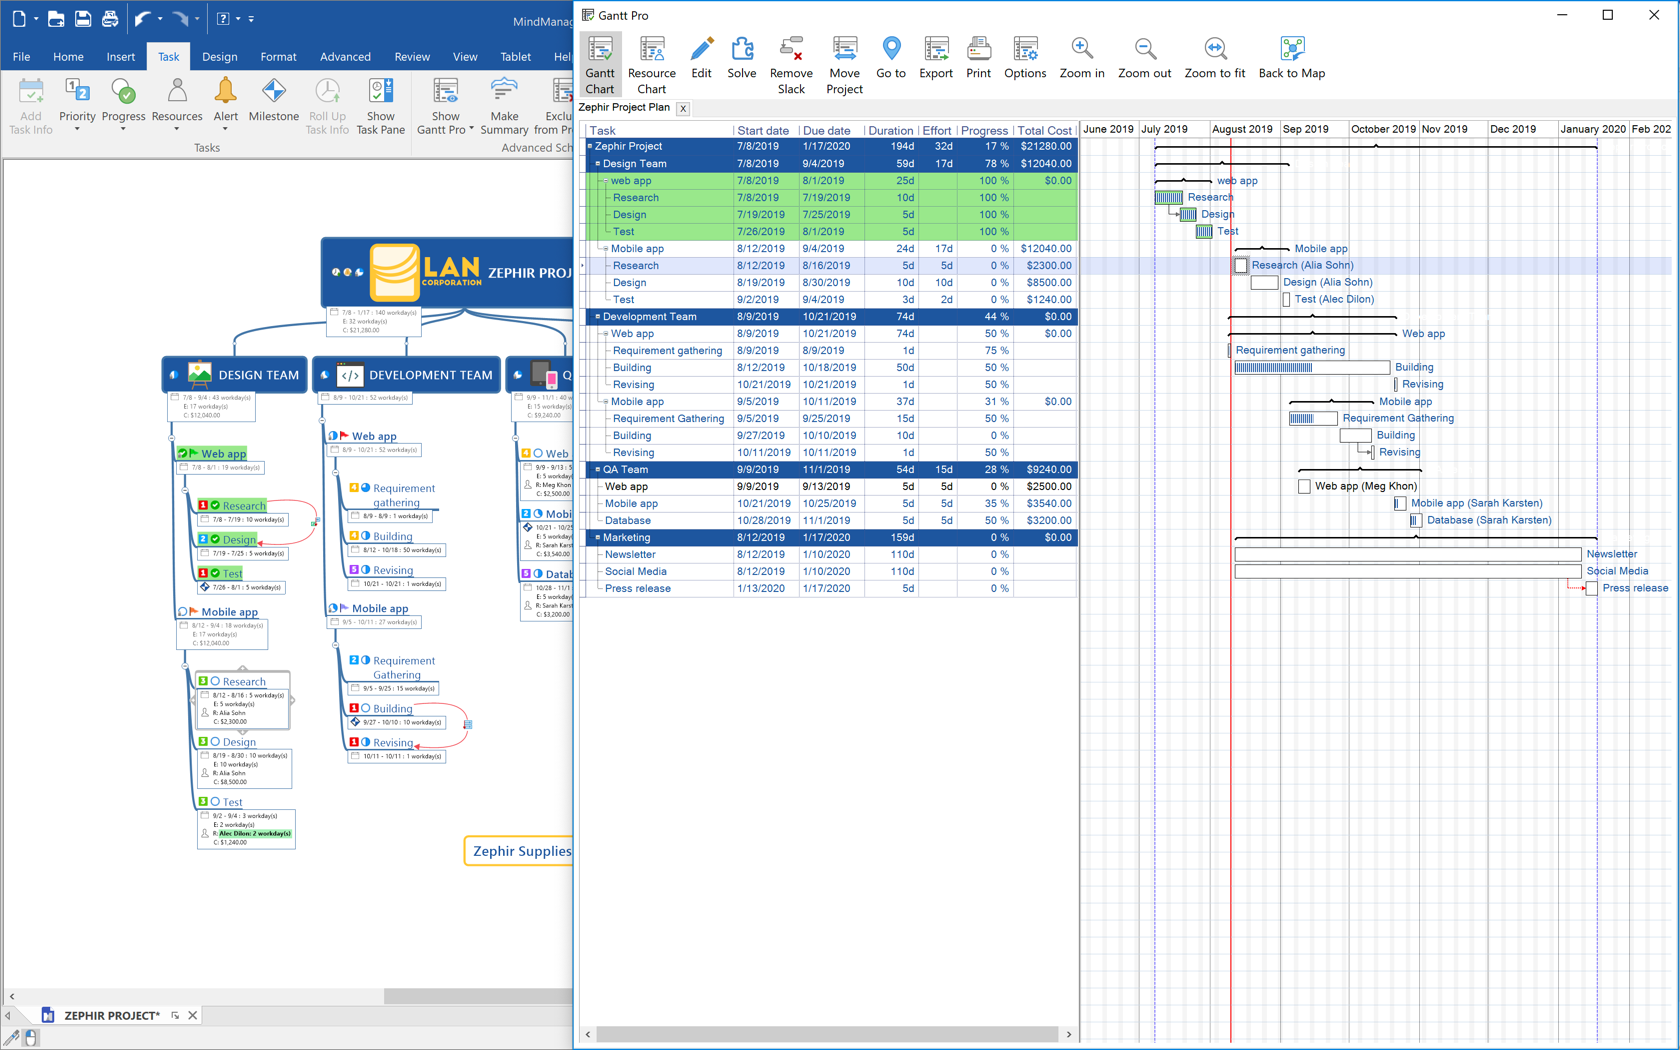
Task: Open the Resource Chart view
Action: 652,62
